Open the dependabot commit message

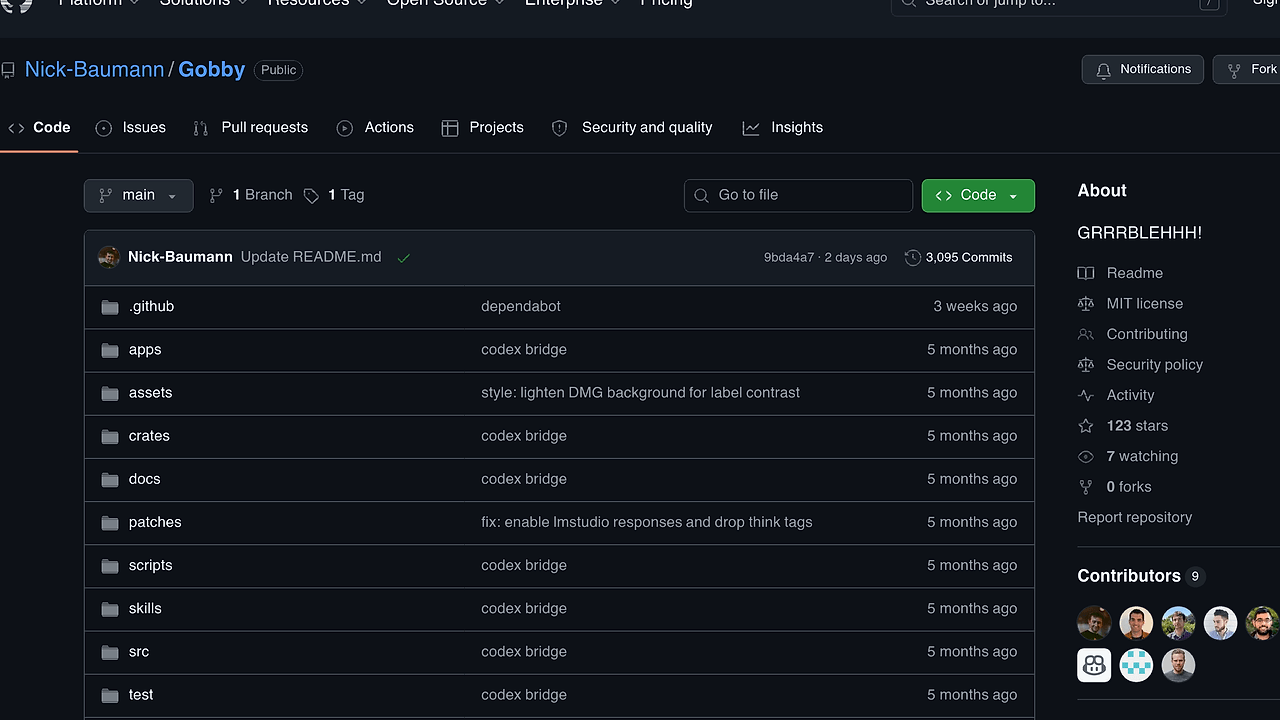521,307
